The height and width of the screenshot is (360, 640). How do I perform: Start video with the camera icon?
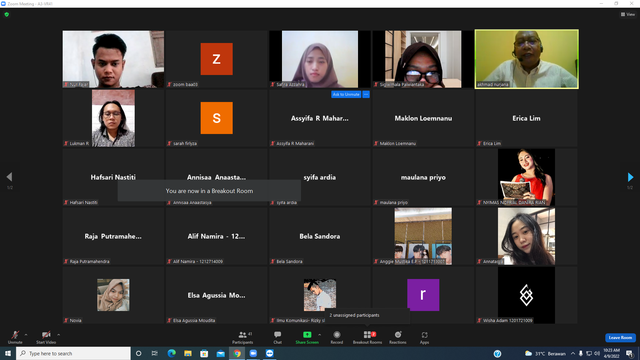click(x=46, y=337)
